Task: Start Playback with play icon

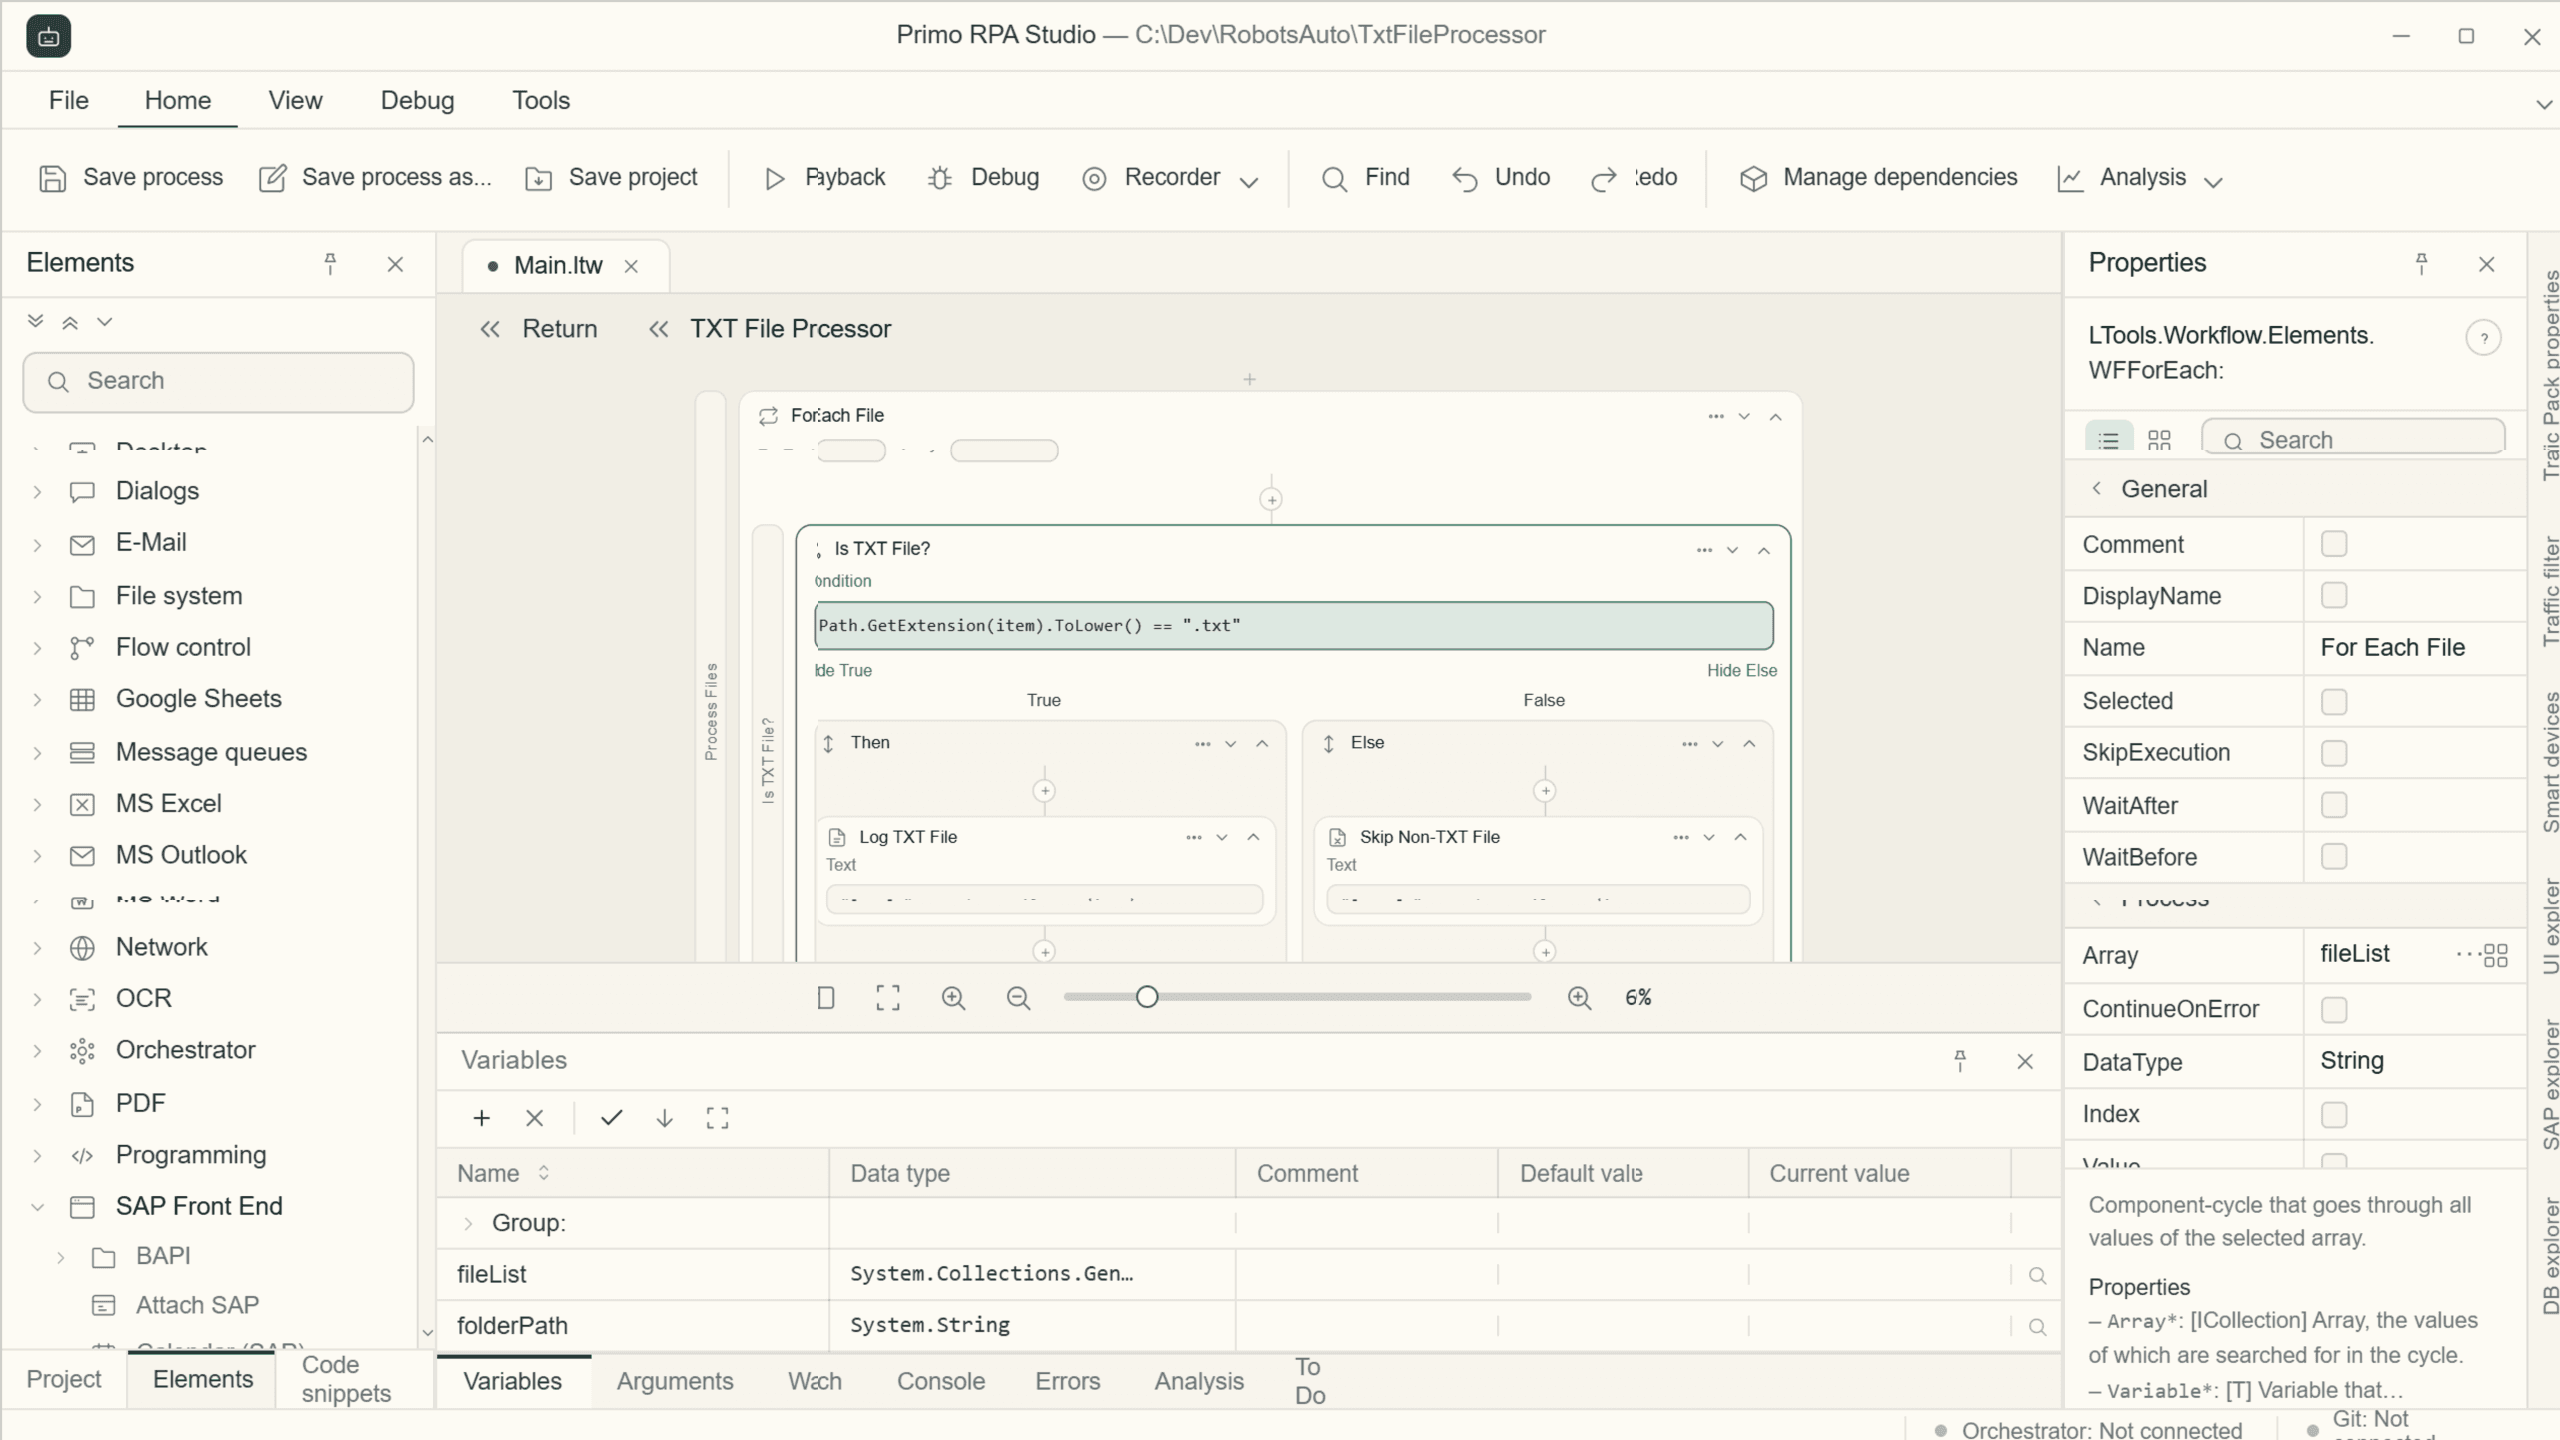Action: [x=774, y=178]
